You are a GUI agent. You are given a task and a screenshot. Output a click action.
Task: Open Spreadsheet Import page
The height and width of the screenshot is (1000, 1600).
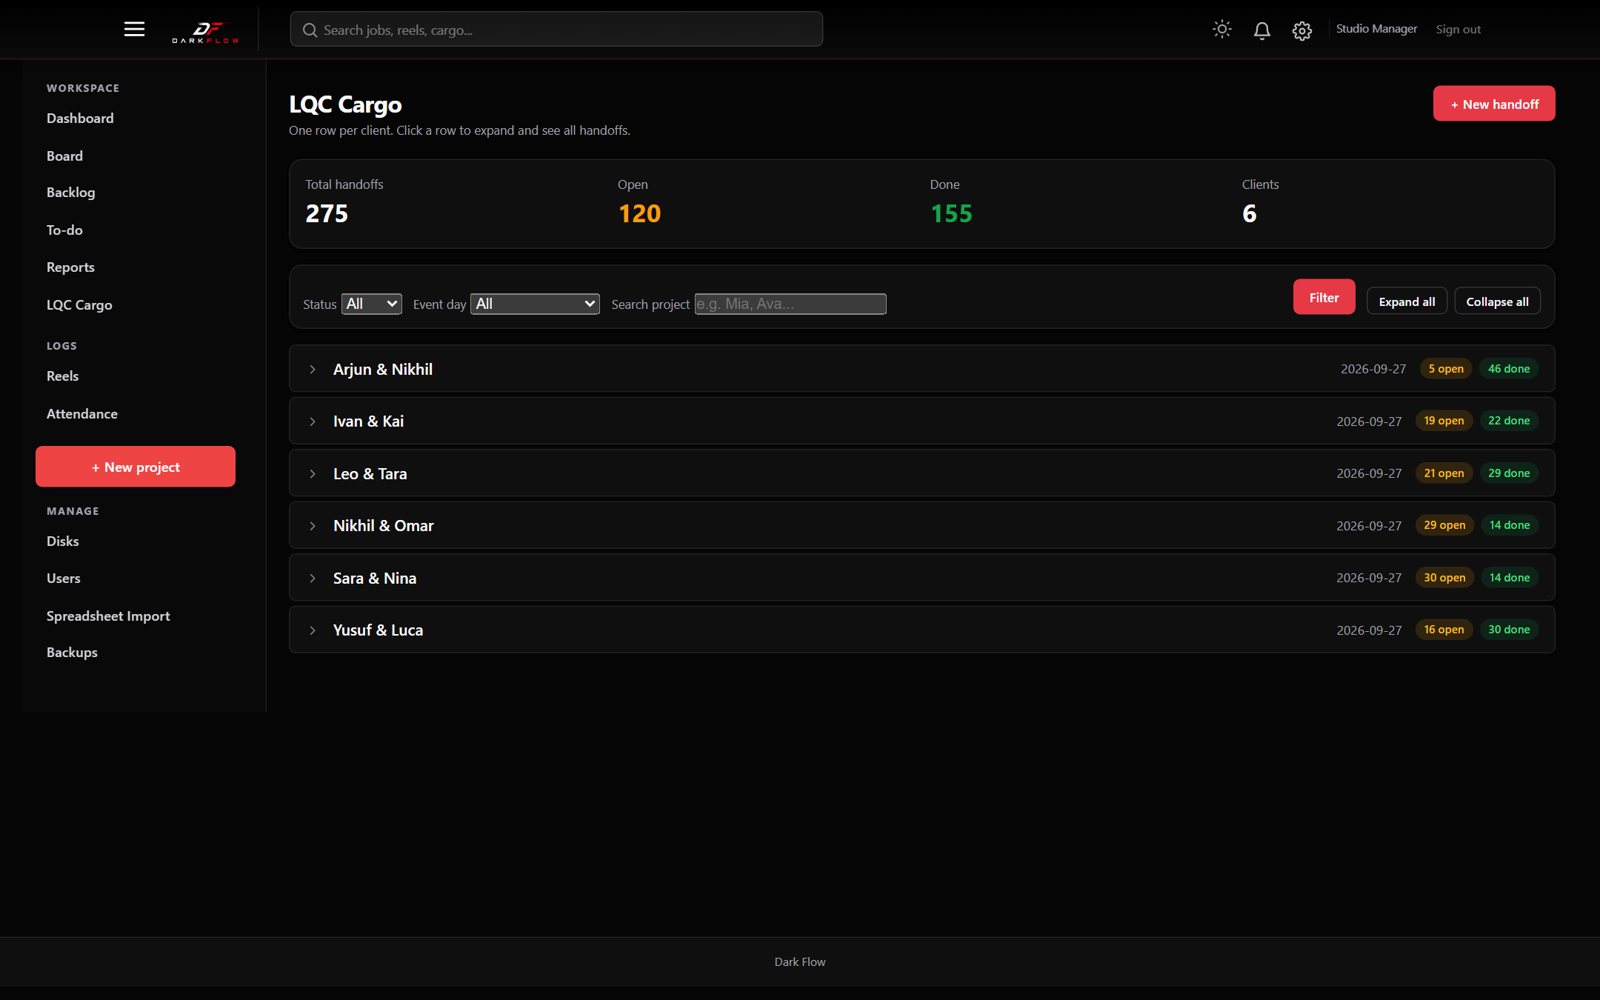pyautogui.click(x=108, y=616)
